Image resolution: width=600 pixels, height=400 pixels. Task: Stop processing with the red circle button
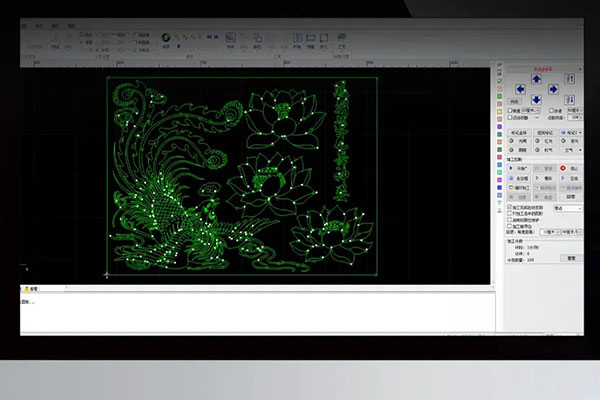click(571, 168)
